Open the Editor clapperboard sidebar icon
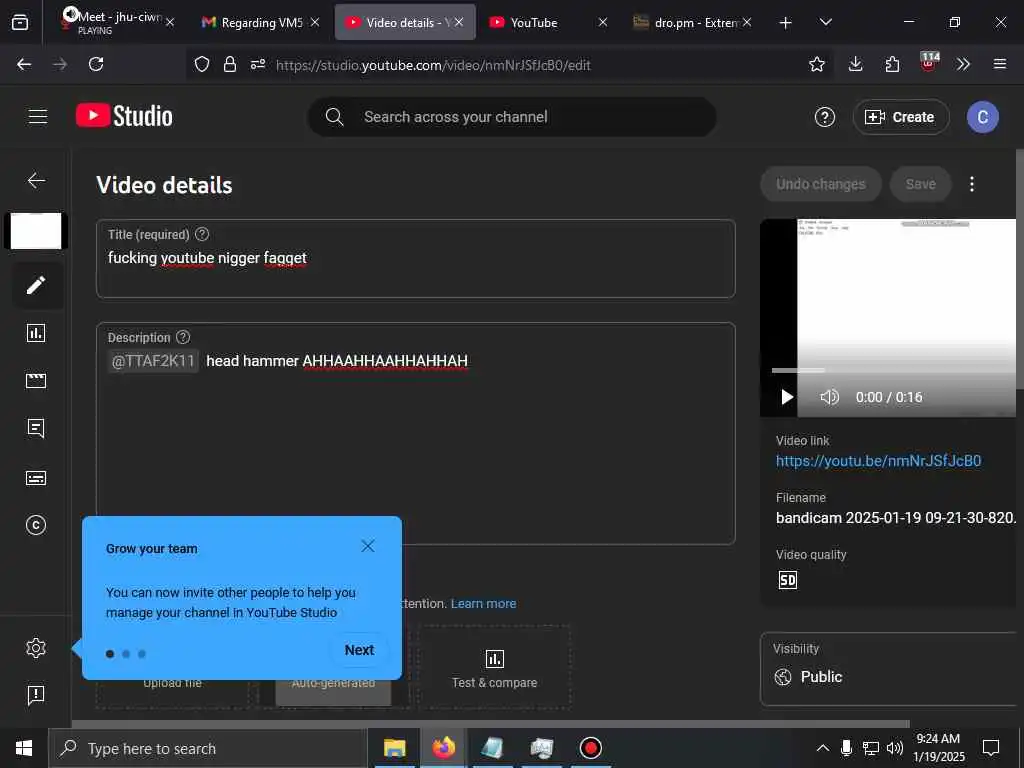 click(x=36, y=381)
